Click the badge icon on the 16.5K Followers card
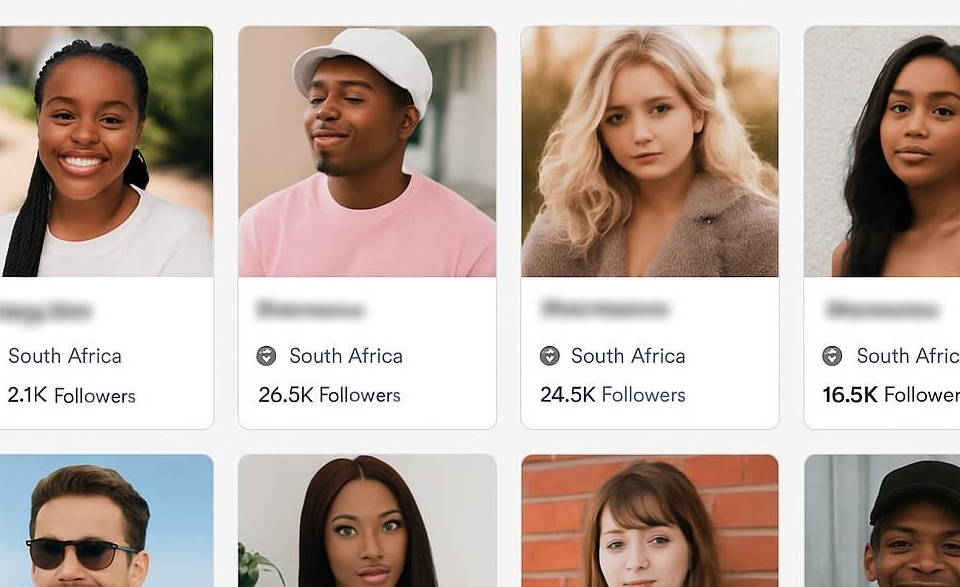The height and width of the screenshot is (587, 960). [x=832, y=356]
